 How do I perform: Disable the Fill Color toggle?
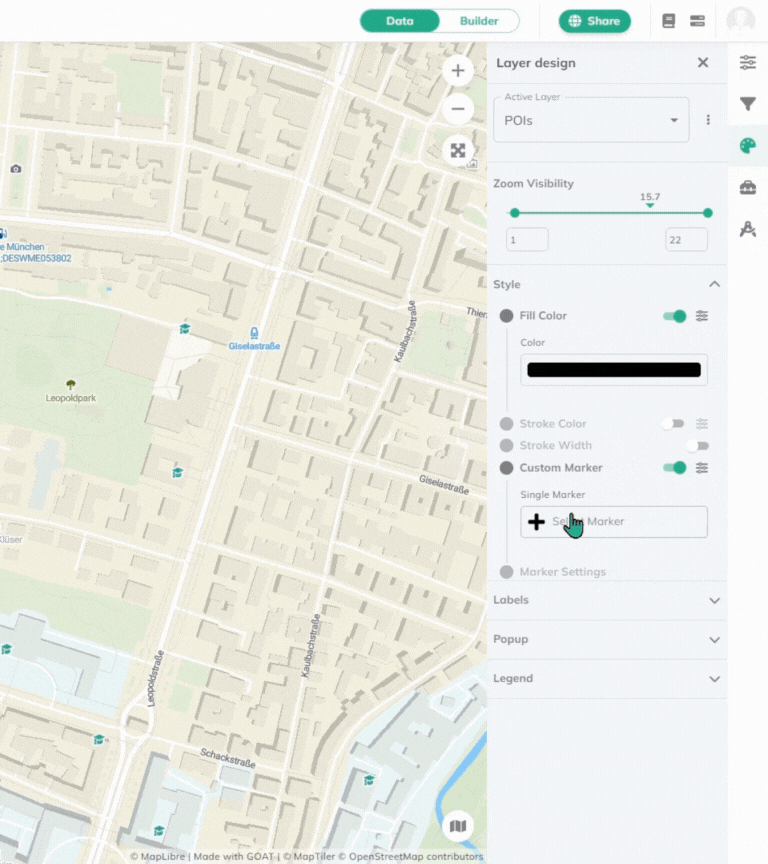click(x=675, y=316)
